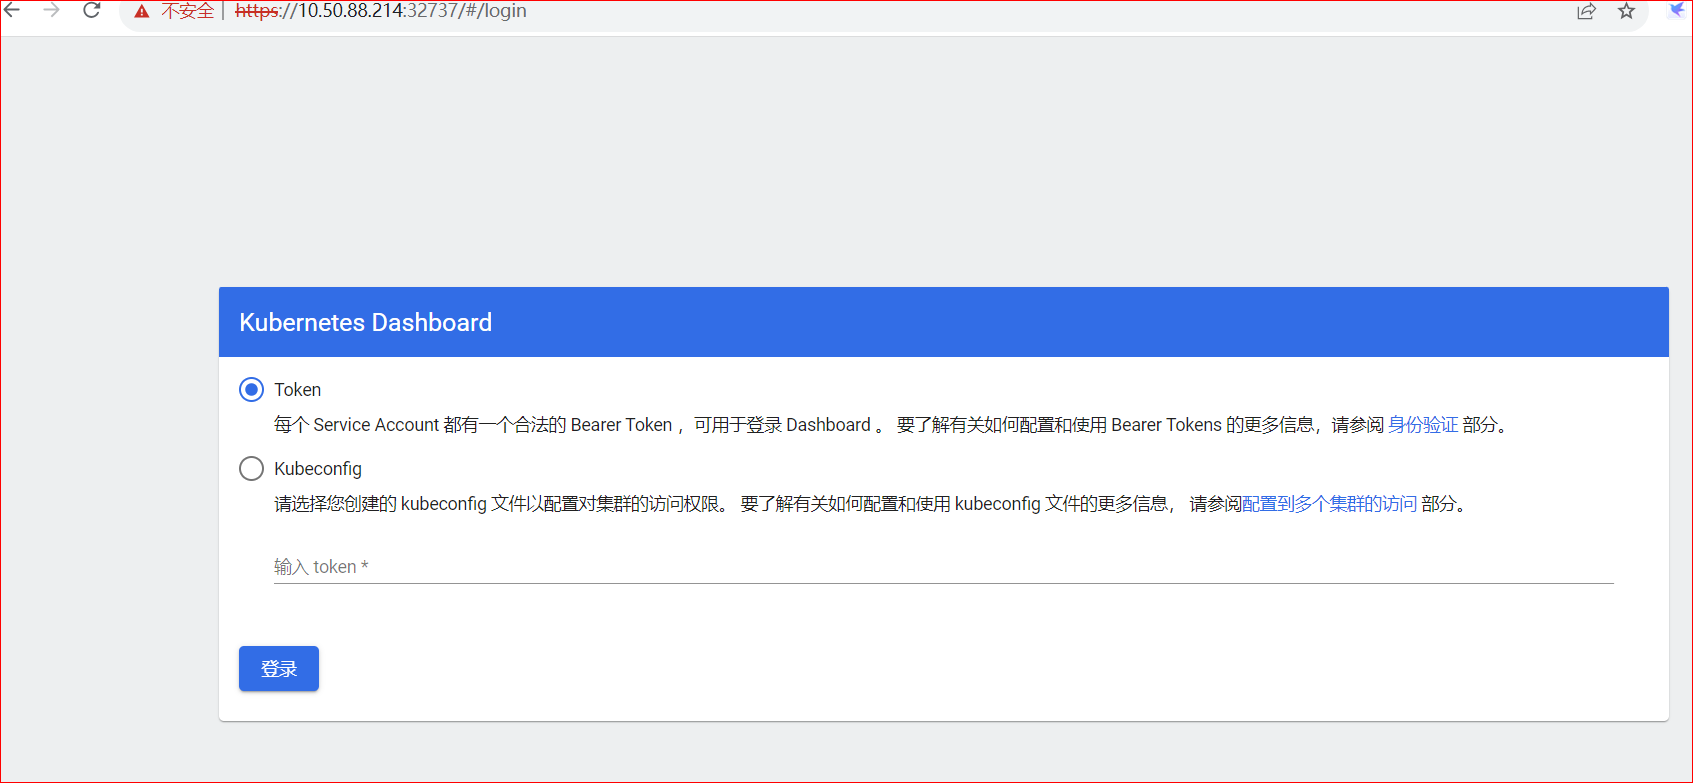
Task: Reload the page with the refresh icon
Action: pyautogui.click(x=91, y=10)
